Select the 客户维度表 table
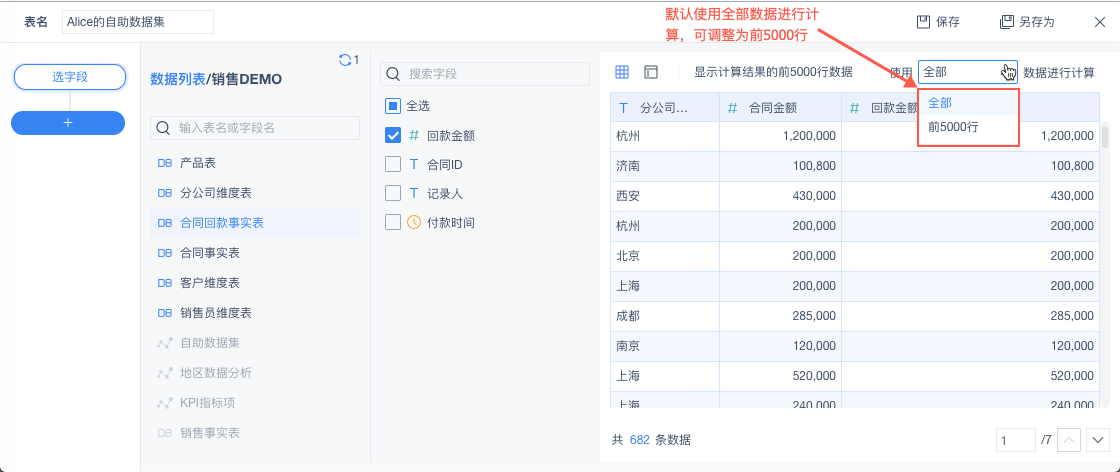Screen dimensions: 1120x472 pyautogui.click(x=210, y=283)
